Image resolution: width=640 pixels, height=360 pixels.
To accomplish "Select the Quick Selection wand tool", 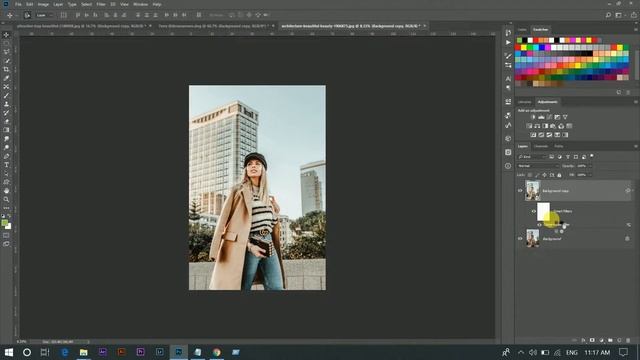I will [6, 61].
